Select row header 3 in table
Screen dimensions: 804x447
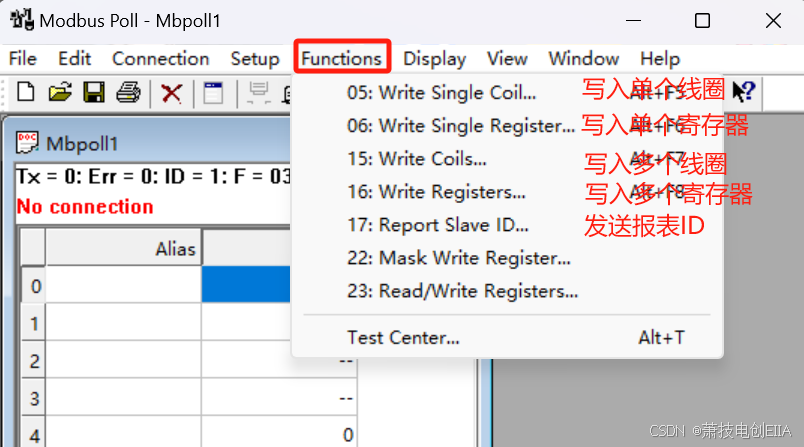click(34, 398)
